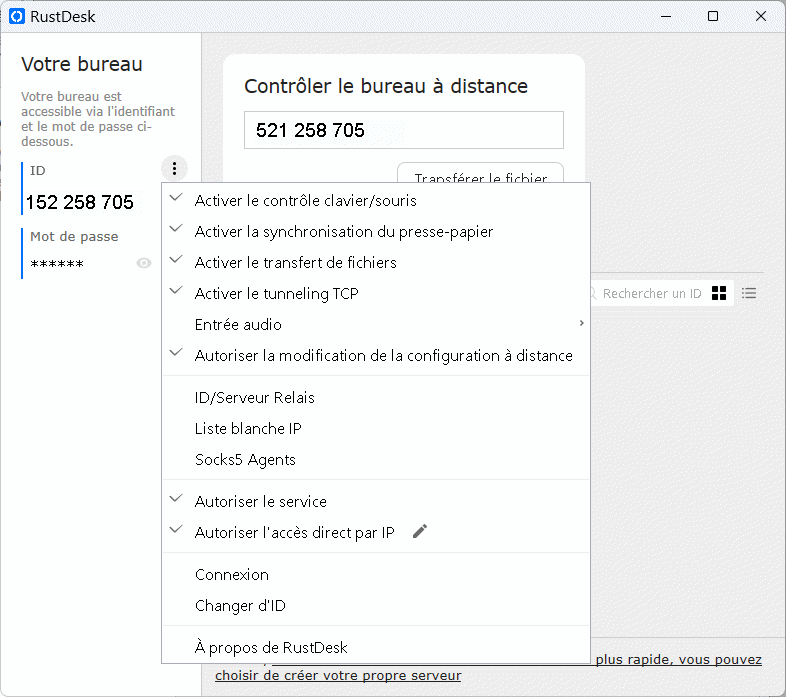Select Changer d'ID menu entry
Screen dimensions: 786x697
tap(376, 606)
